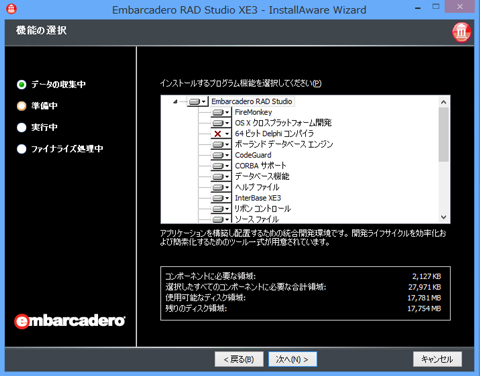This screenshot has width=480, height=376.
Task: Select the Embarcadero RAD Studio root item
Action: coord(252,101)
